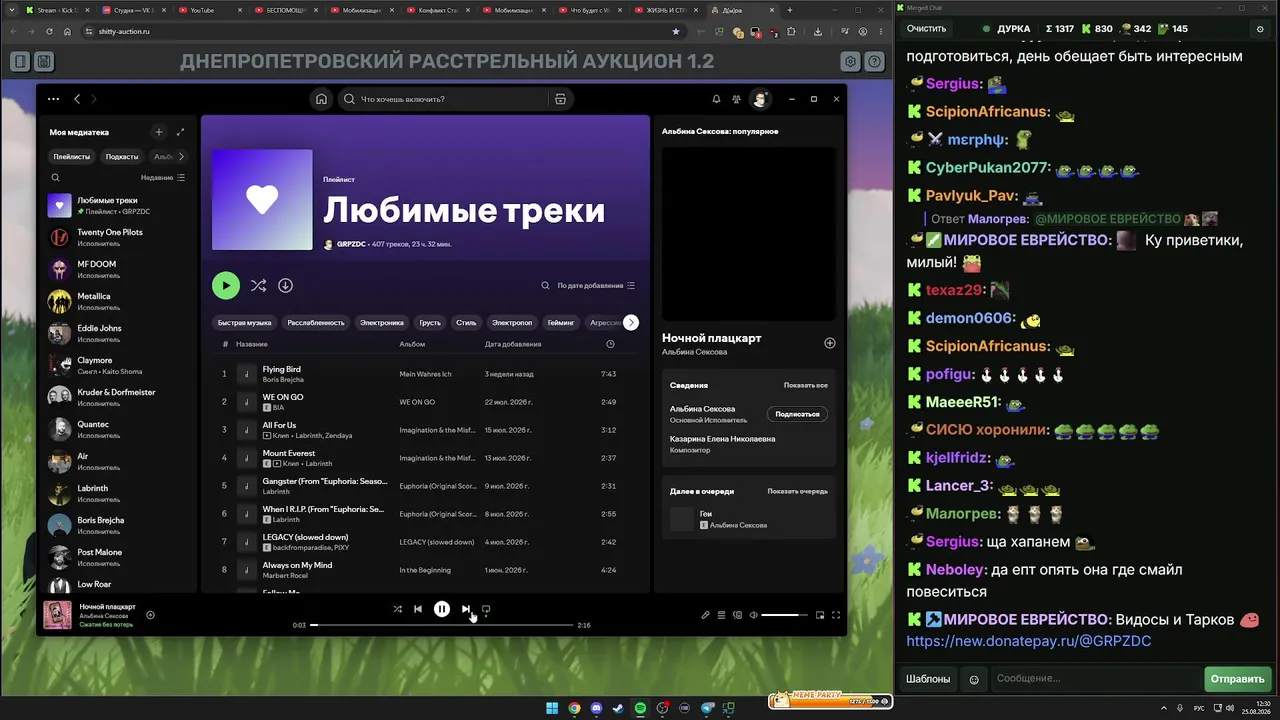This screenshot has width=1280, height=720.
Task: Filter library by Подкасты
Action: coord(122,156)
